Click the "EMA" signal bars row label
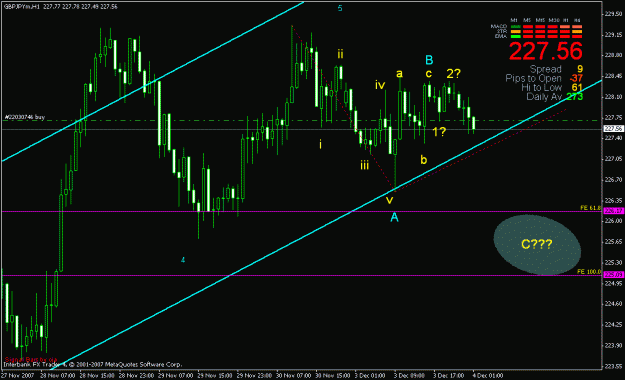 pyautogui.click(x=501, y=36)
